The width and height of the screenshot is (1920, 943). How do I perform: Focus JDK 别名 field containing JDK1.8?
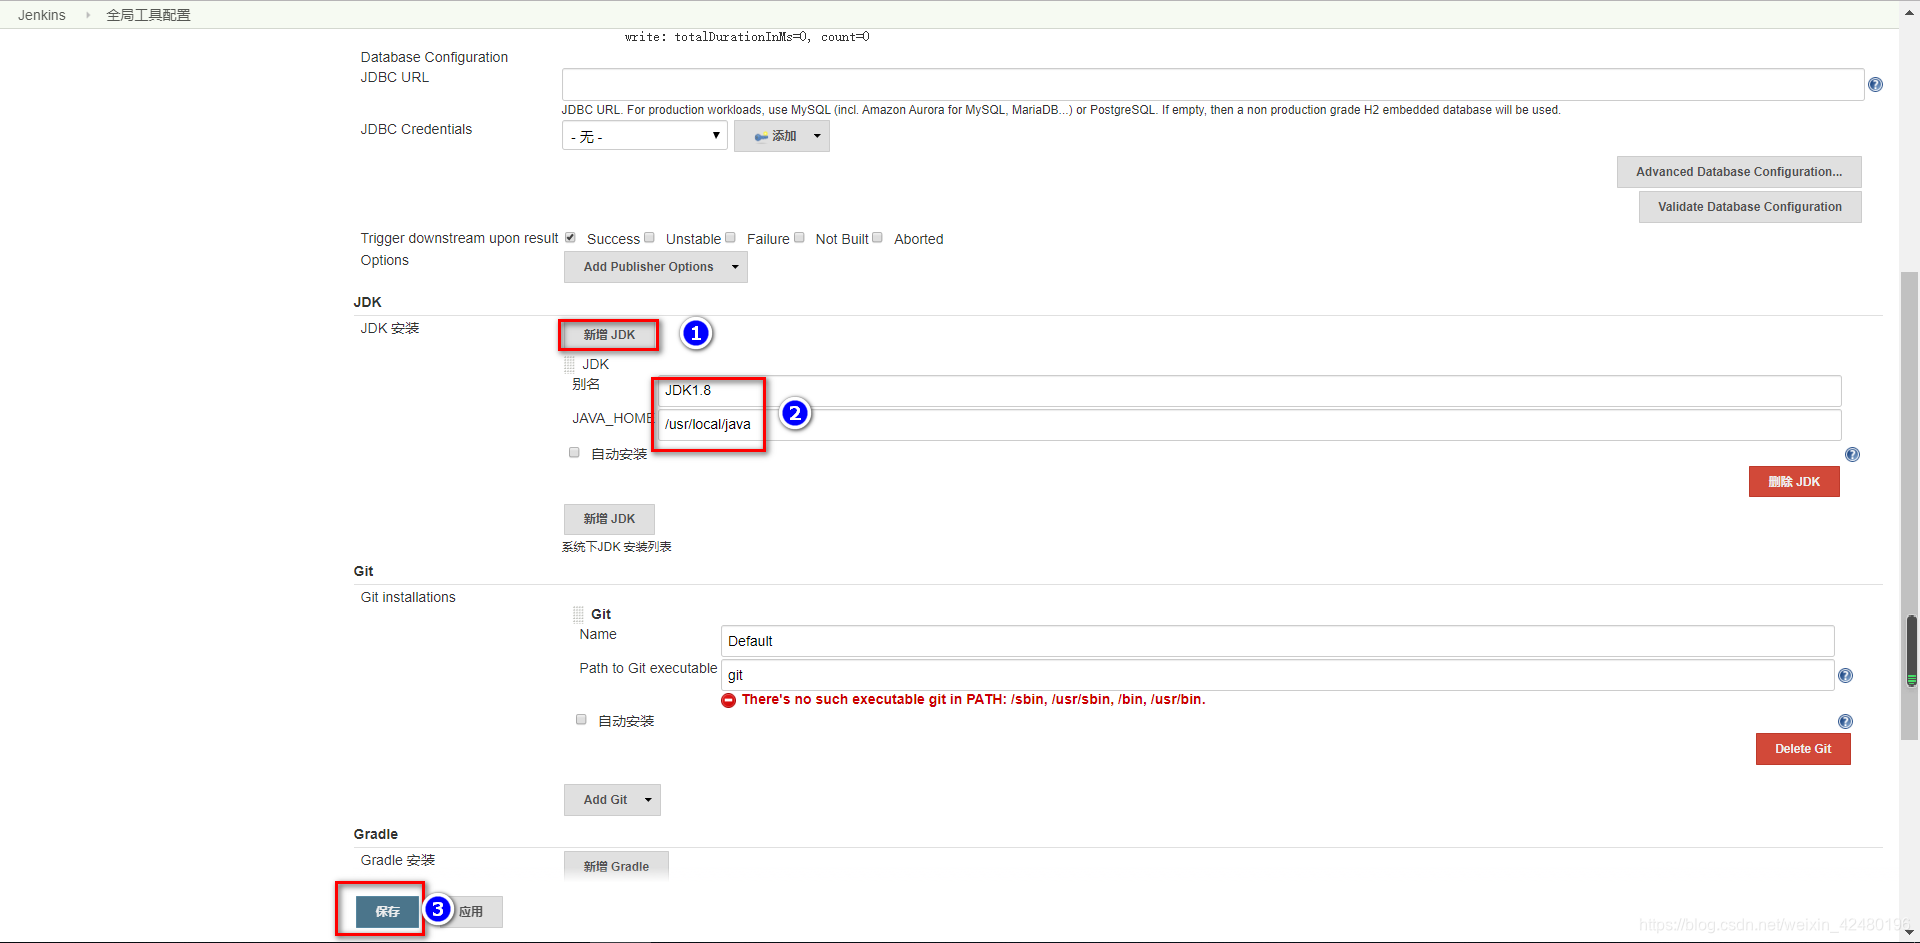coord(1250,391)
